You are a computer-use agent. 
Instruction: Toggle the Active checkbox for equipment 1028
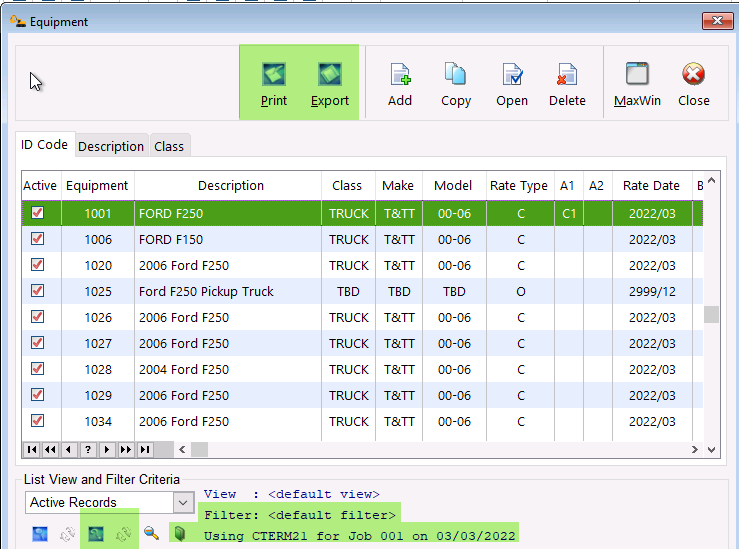38,369
